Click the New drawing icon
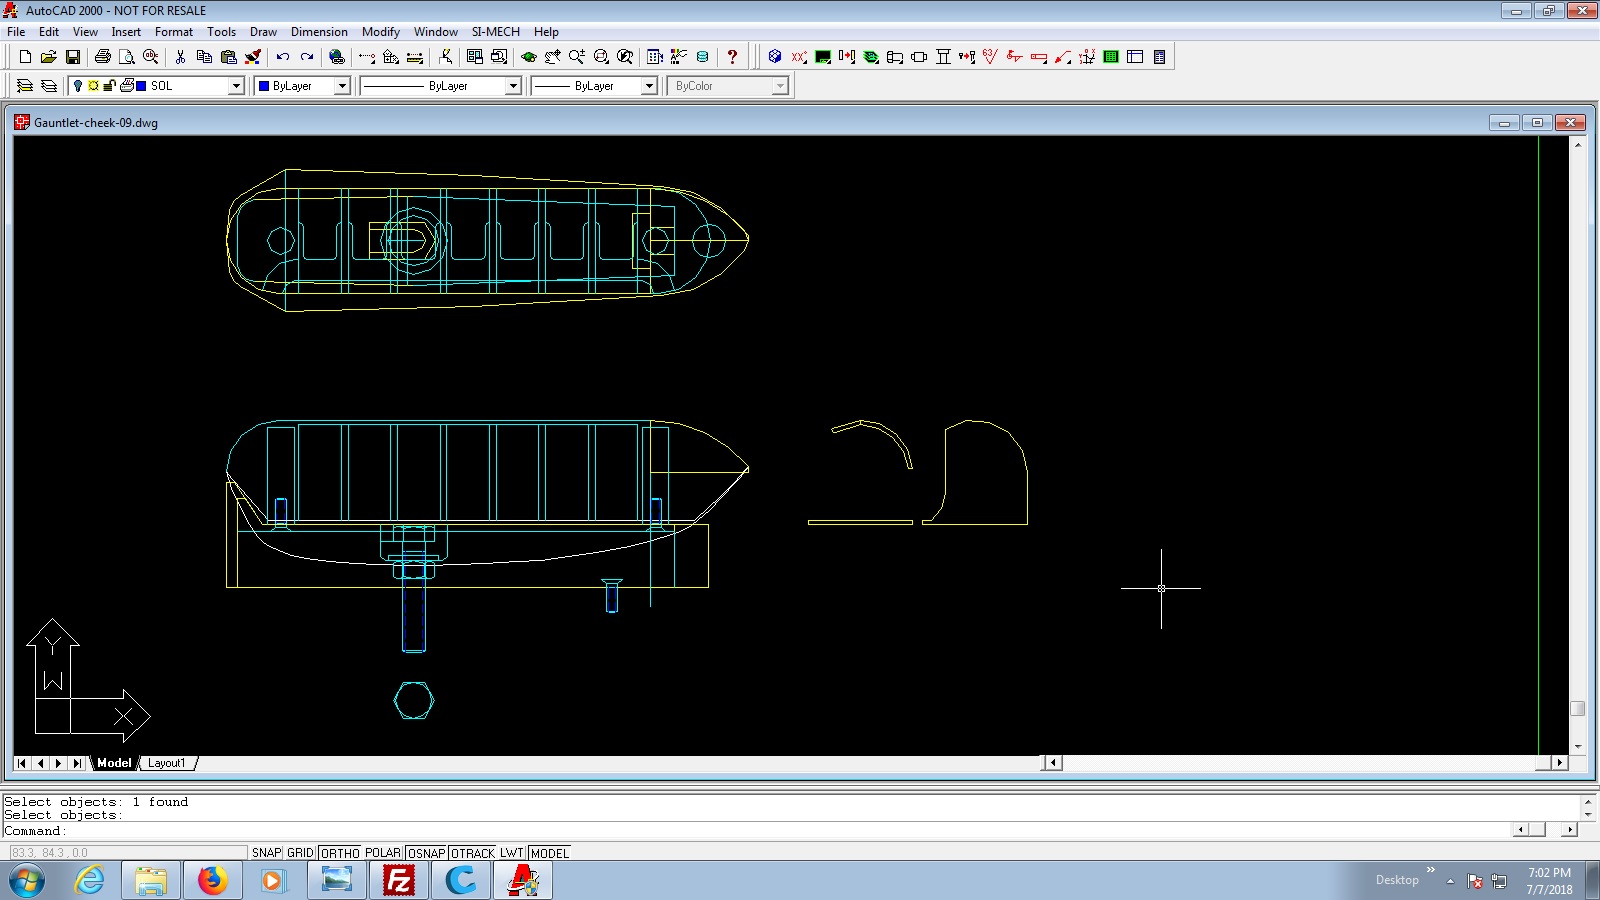The width and height of the screenshot is (1600, 900). pos(25,57)
